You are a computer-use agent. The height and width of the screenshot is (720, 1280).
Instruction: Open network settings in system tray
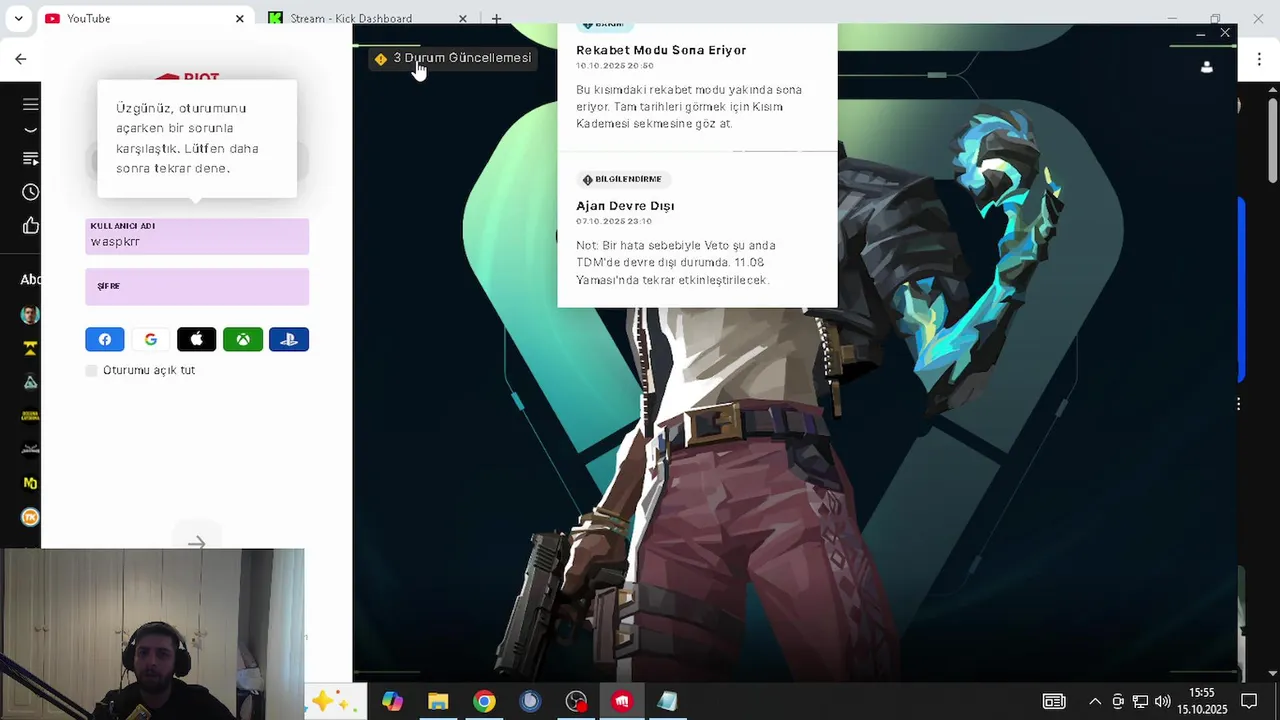pos(1140,702)
